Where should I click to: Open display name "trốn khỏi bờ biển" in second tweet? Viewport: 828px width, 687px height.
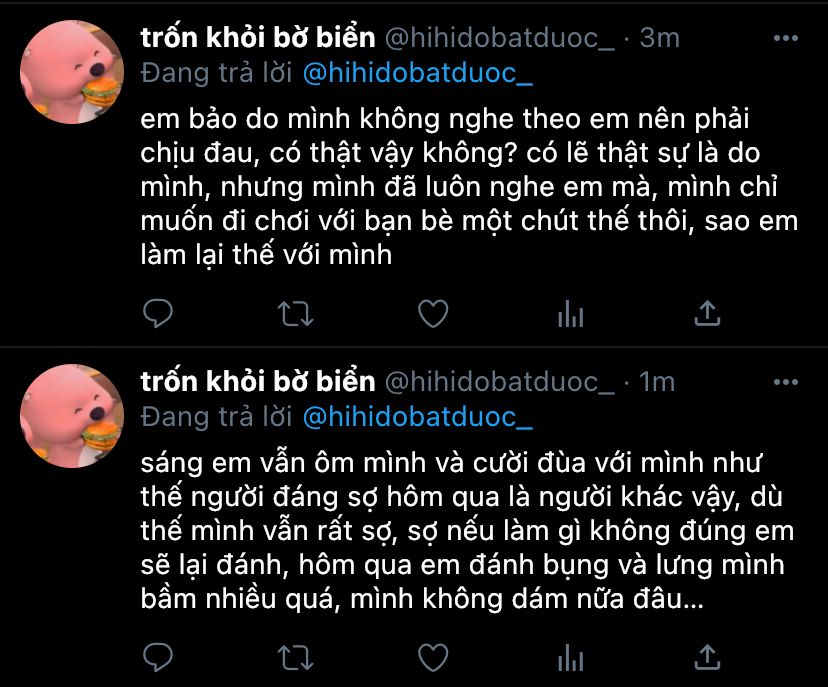click(x=258, y=381)
